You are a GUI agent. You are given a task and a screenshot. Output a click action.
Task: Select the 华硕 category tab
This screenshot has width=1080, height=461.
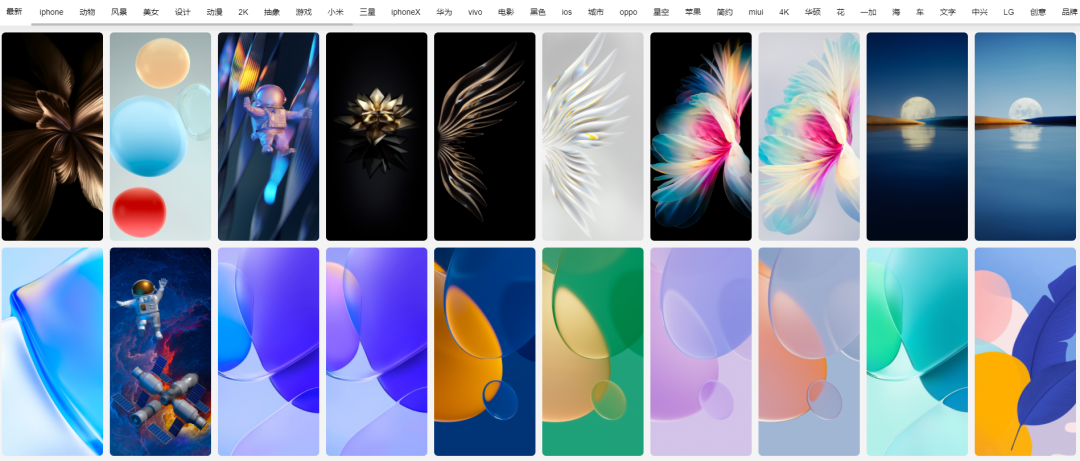coord(813,12)
